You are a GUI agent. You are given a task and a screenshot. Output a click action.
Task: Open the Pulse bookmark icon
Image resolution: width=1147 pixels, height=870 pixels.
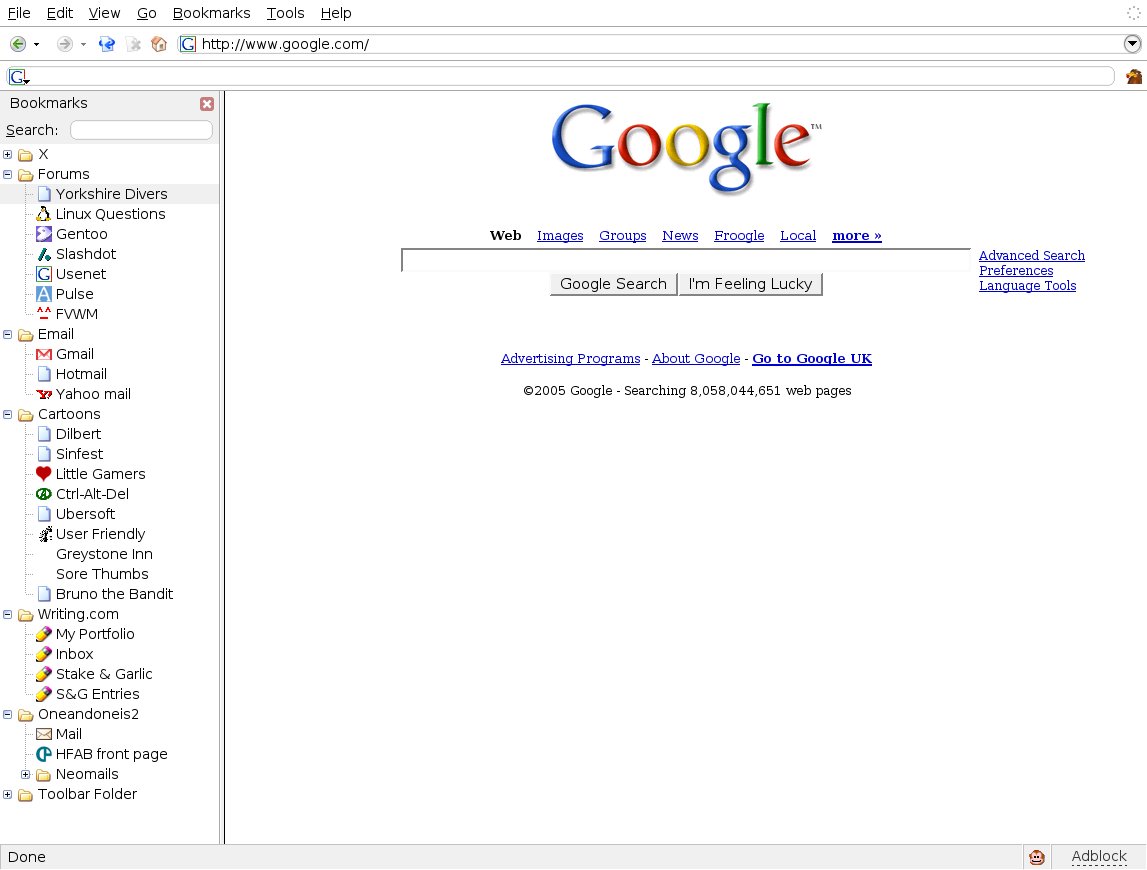(44, 294)
